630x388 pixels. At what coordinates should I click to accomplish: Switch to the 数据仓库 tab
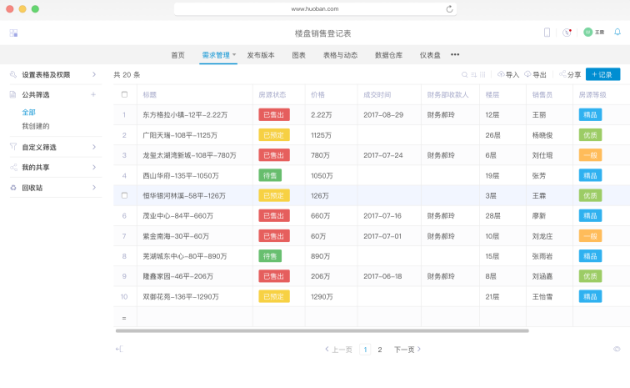click(389, 55)
